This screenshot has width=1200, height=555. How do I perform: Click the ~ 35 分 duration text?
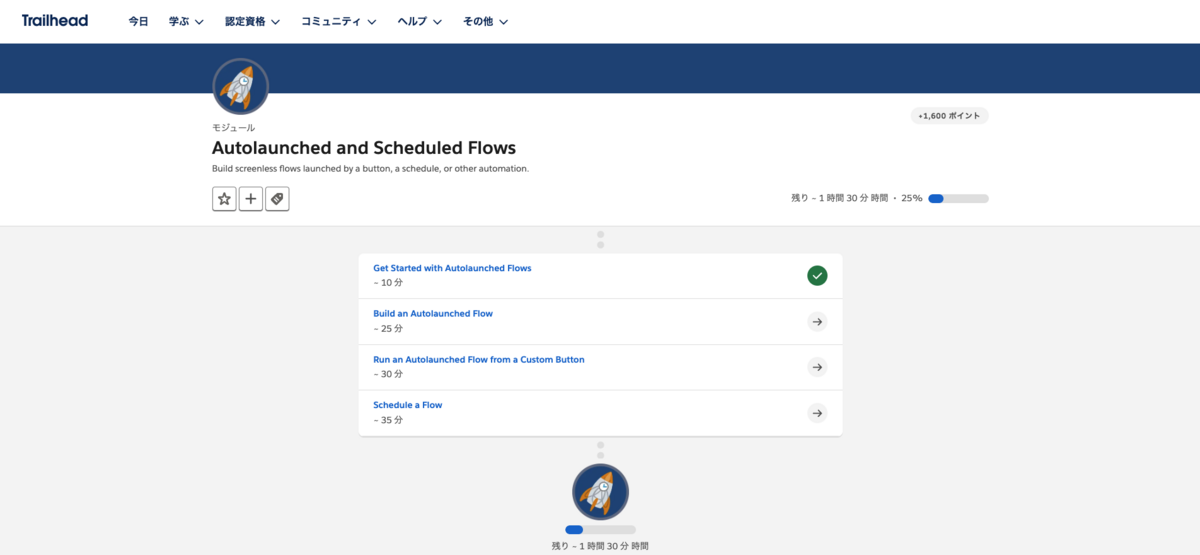tap(388, 420)
